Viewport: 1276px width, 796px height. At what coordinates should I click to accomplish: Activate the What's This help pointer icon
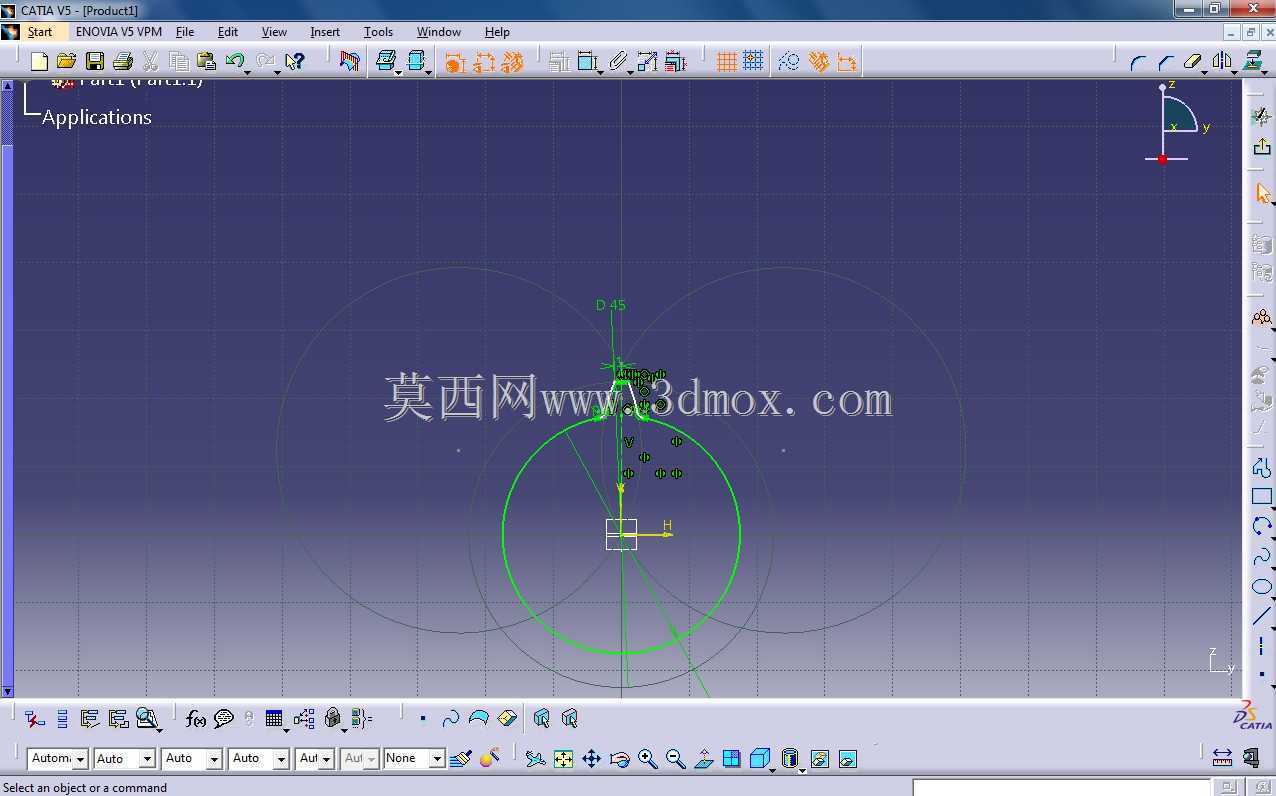[294, 62]
